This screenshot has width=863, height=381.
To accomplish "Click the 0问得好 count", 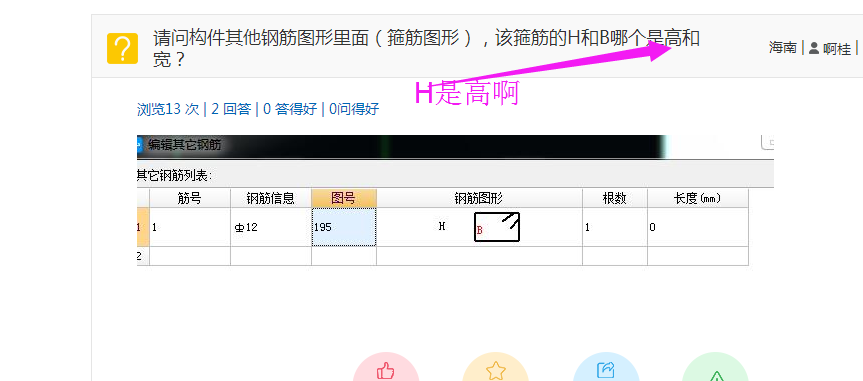I will pos(354,109).
